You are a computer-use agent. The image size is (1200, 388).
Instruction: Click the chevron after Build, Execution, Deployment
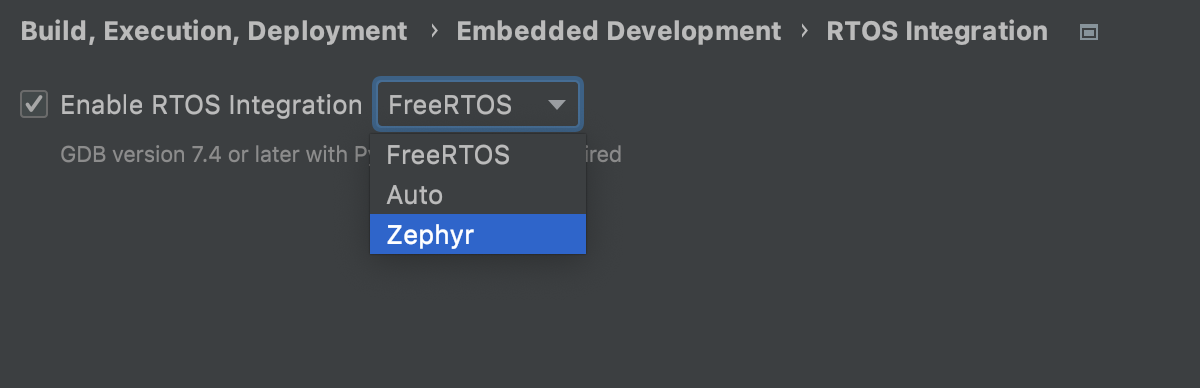(433, 32)
